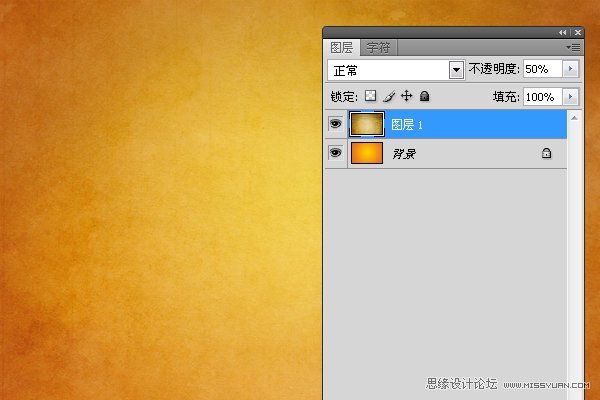Viewport: 600px width, 400px height.
Task: Hide 图层 1 using its eye icon
Action: point(335,125)
